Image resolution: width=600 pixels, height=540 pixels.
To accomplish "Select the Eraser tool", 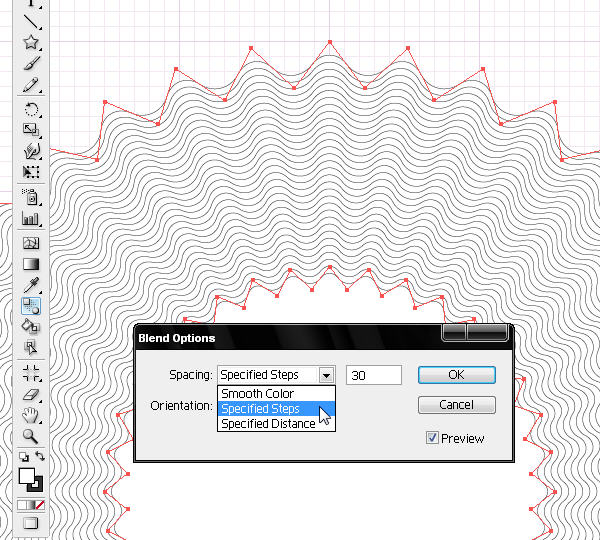I will (31, 395).
